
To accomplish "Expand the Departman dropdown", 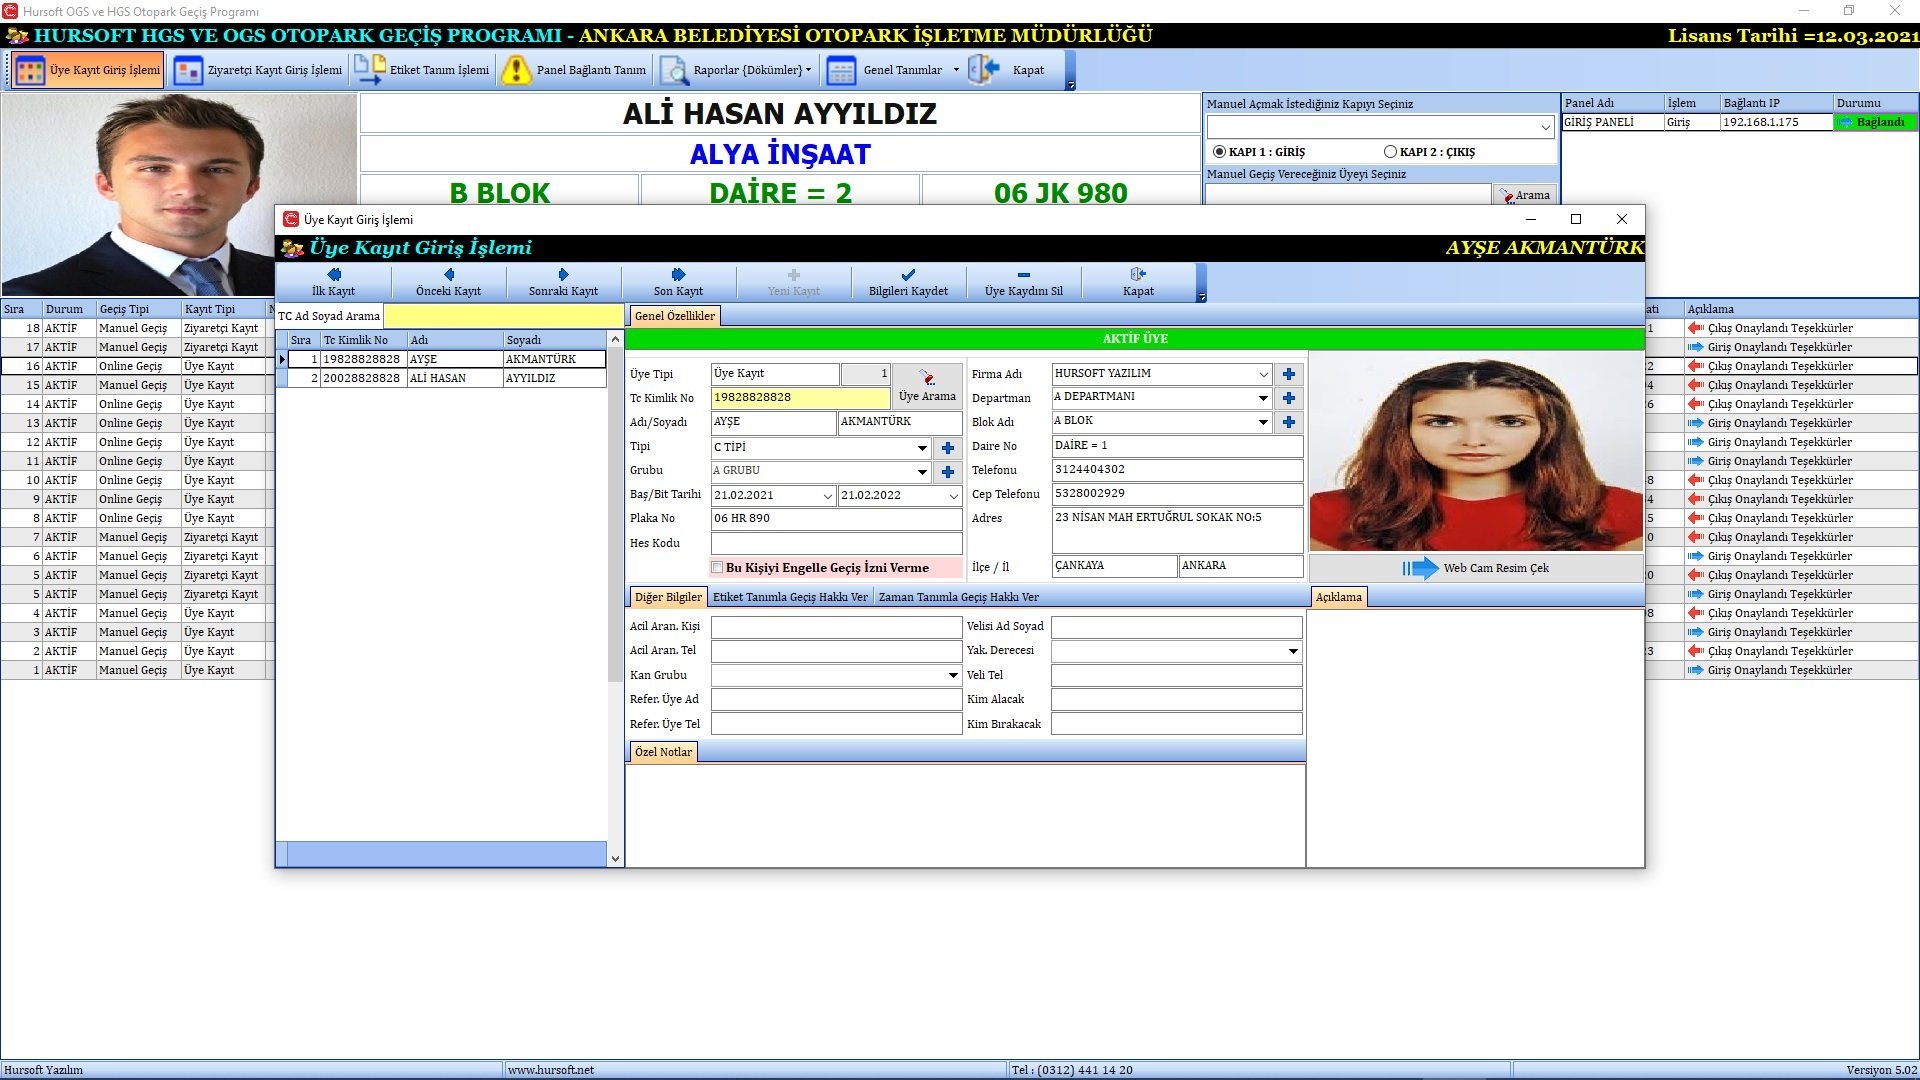I will click(x=1263, y=398).
